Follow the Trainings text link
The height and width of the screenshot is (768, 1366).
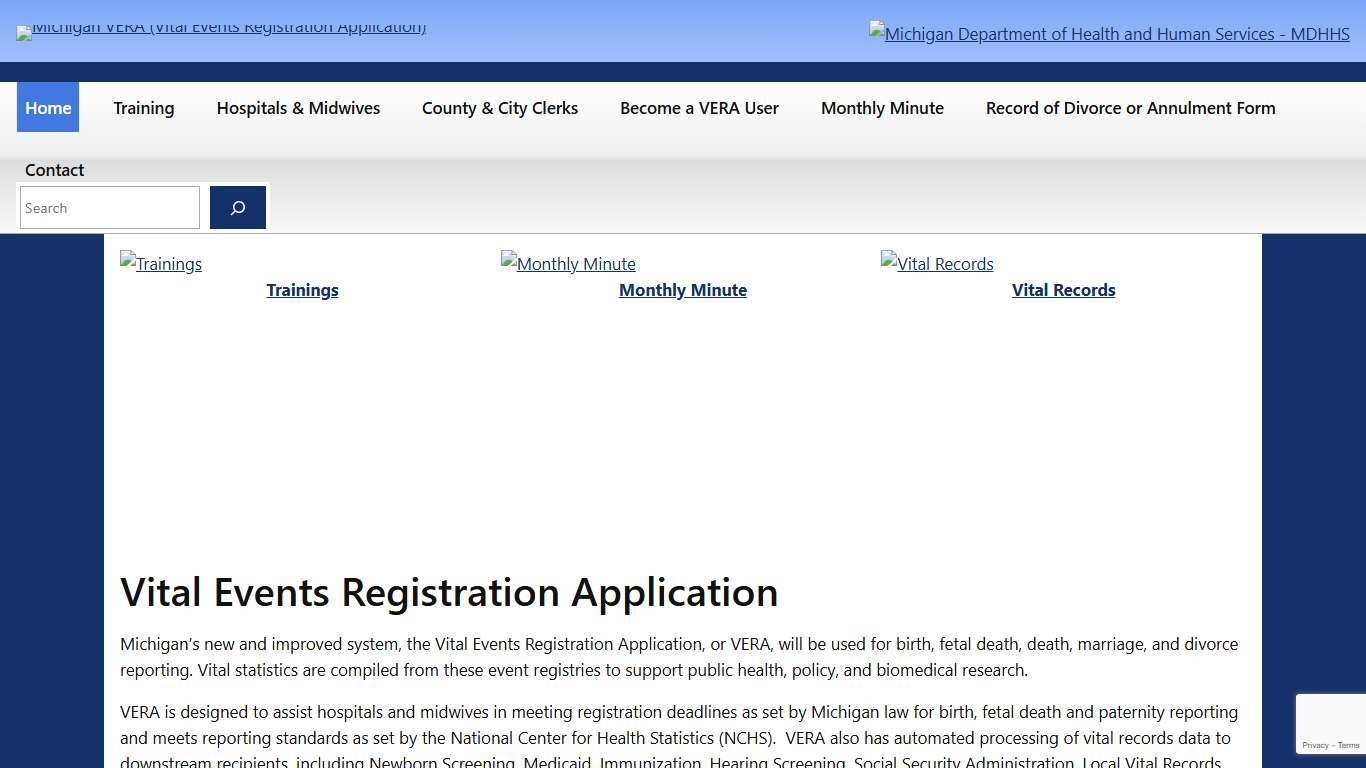click(302, 290)
